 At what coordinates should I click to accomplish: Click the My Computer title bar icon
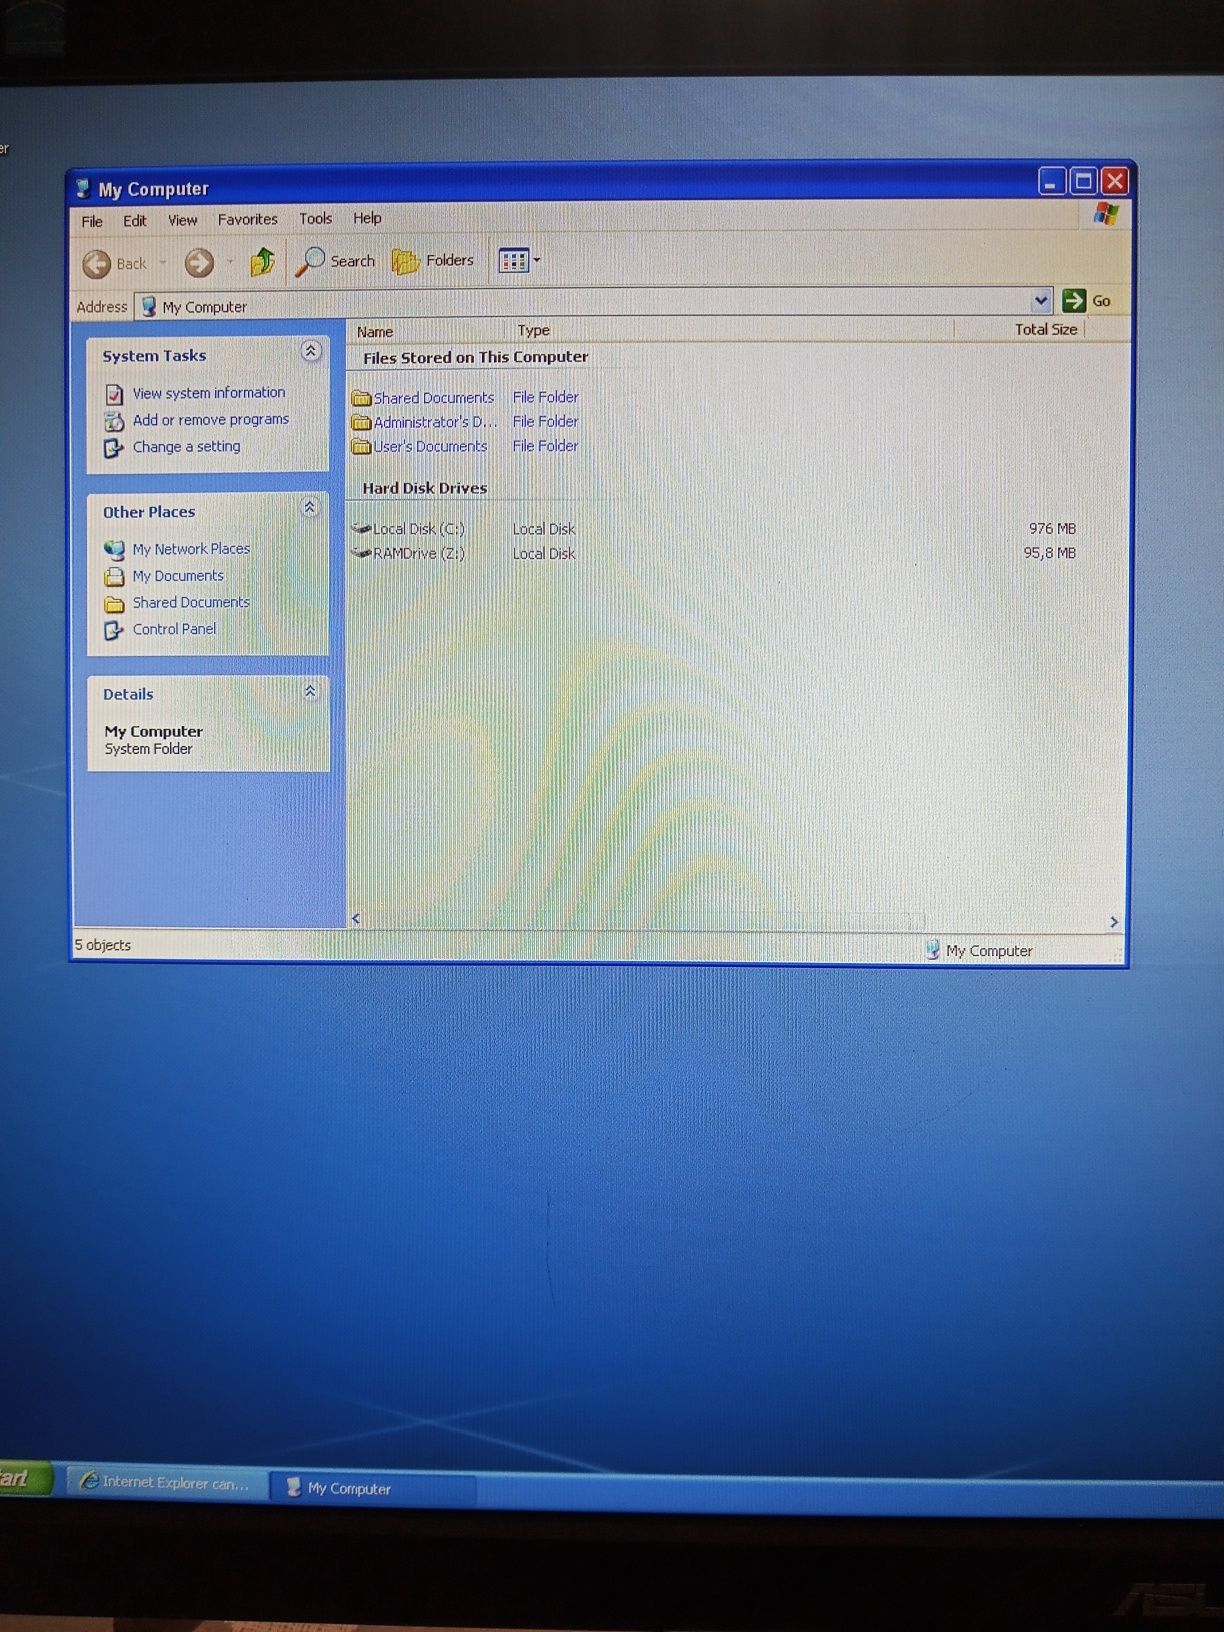[84, 189]
